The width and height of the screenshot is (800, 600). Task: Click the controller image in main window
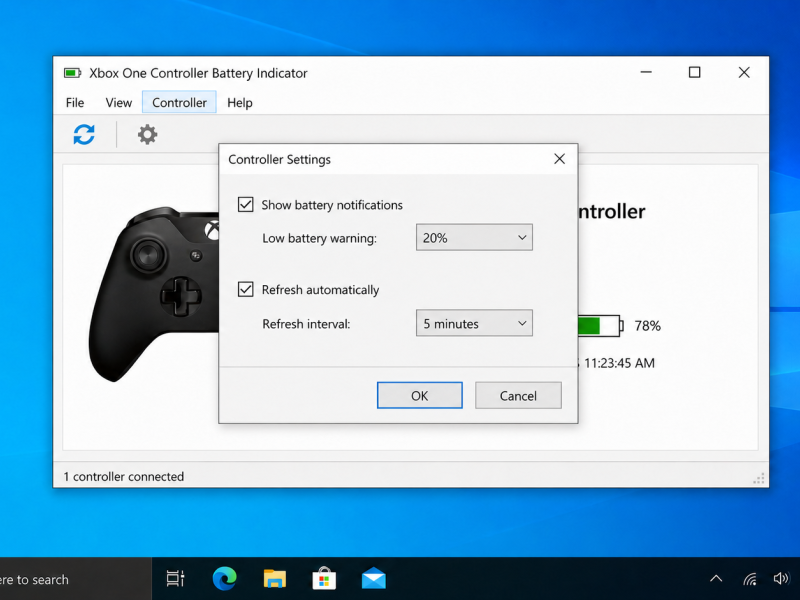click(x=154, y=294)
